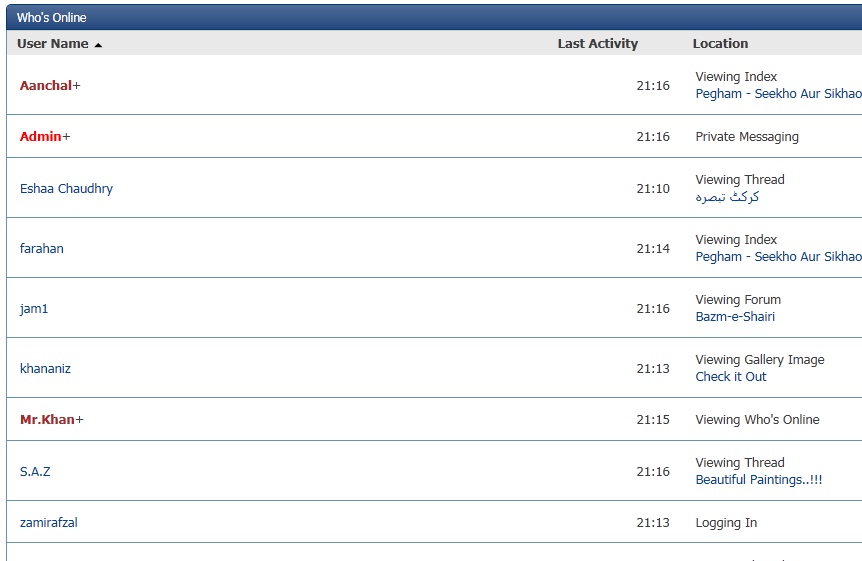Go to Bazm-e-Shairi forum
862x561 pixels.
pyautogui.click(x=735, y=317)
